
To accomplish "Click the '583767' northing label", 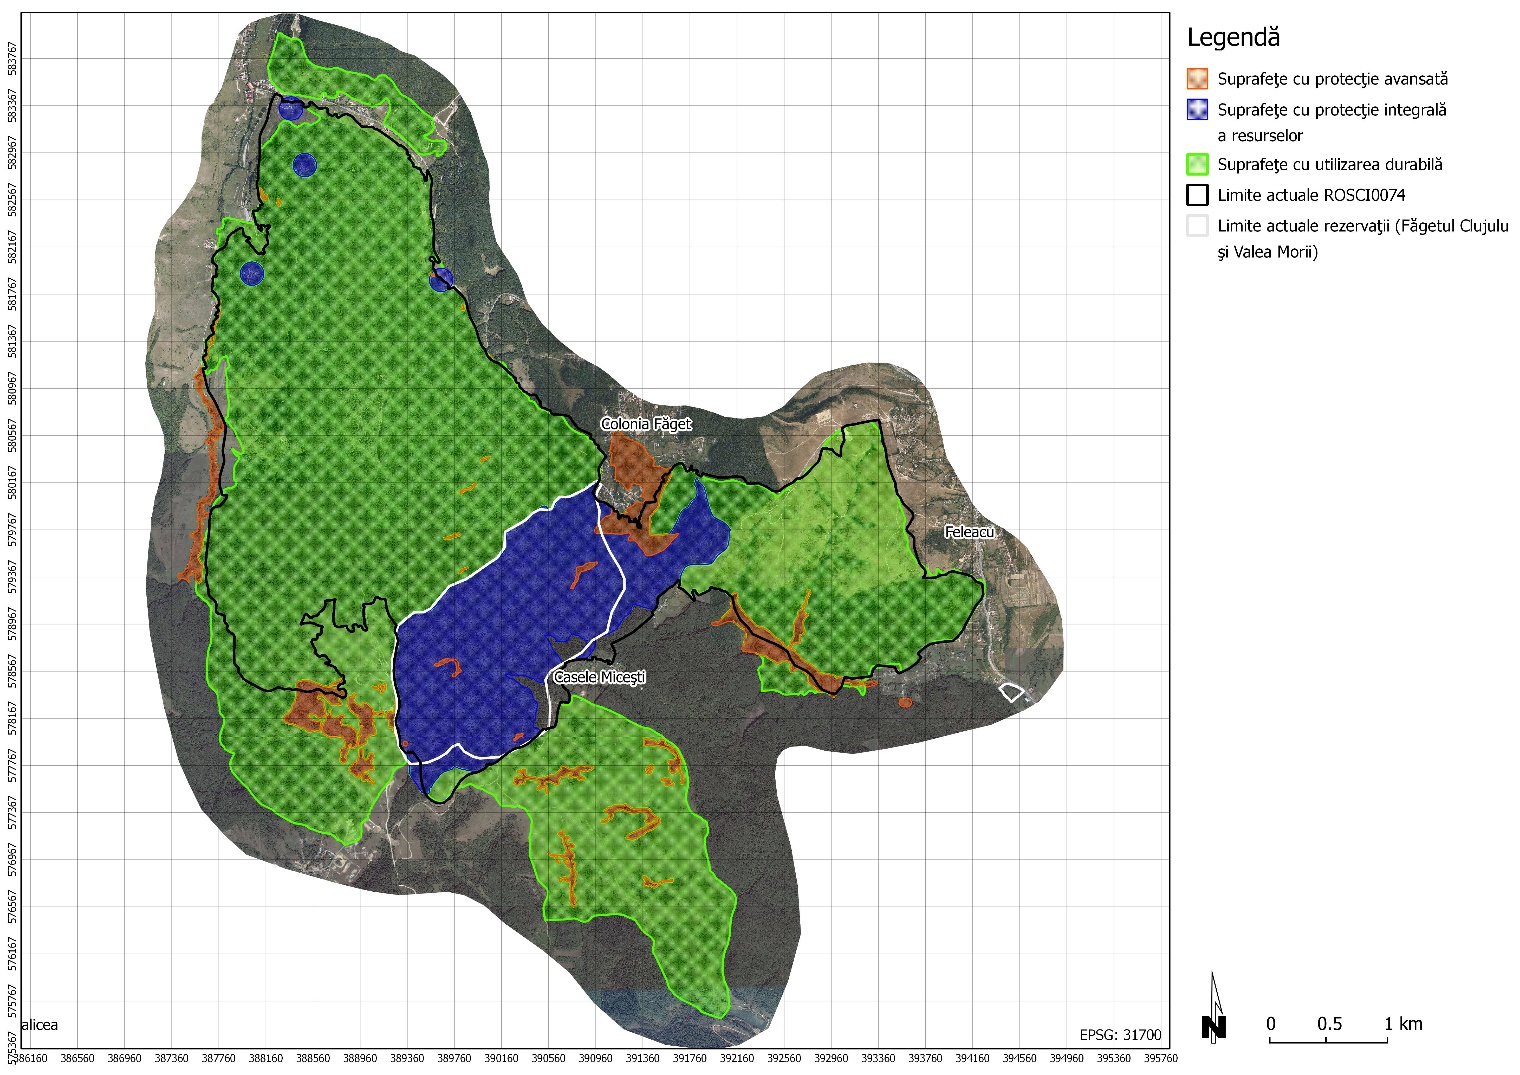I will (x=12, y=59).
